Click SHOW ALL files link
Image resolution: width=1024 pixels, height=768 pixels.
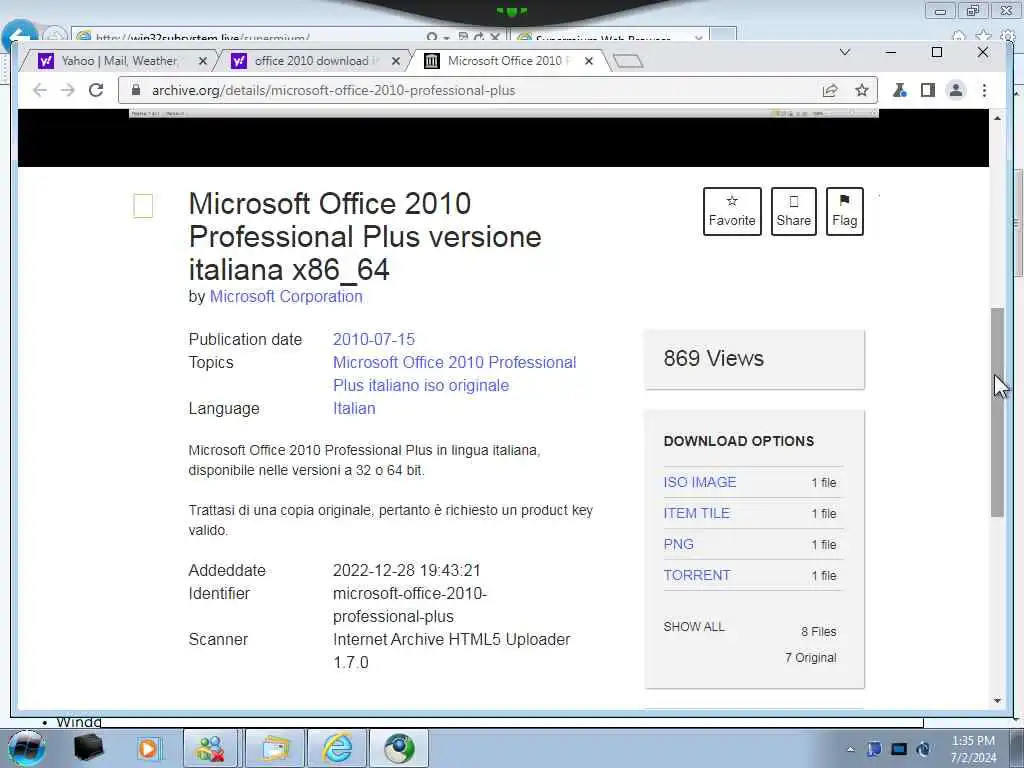pyautogui.click(x=694, y=627)
